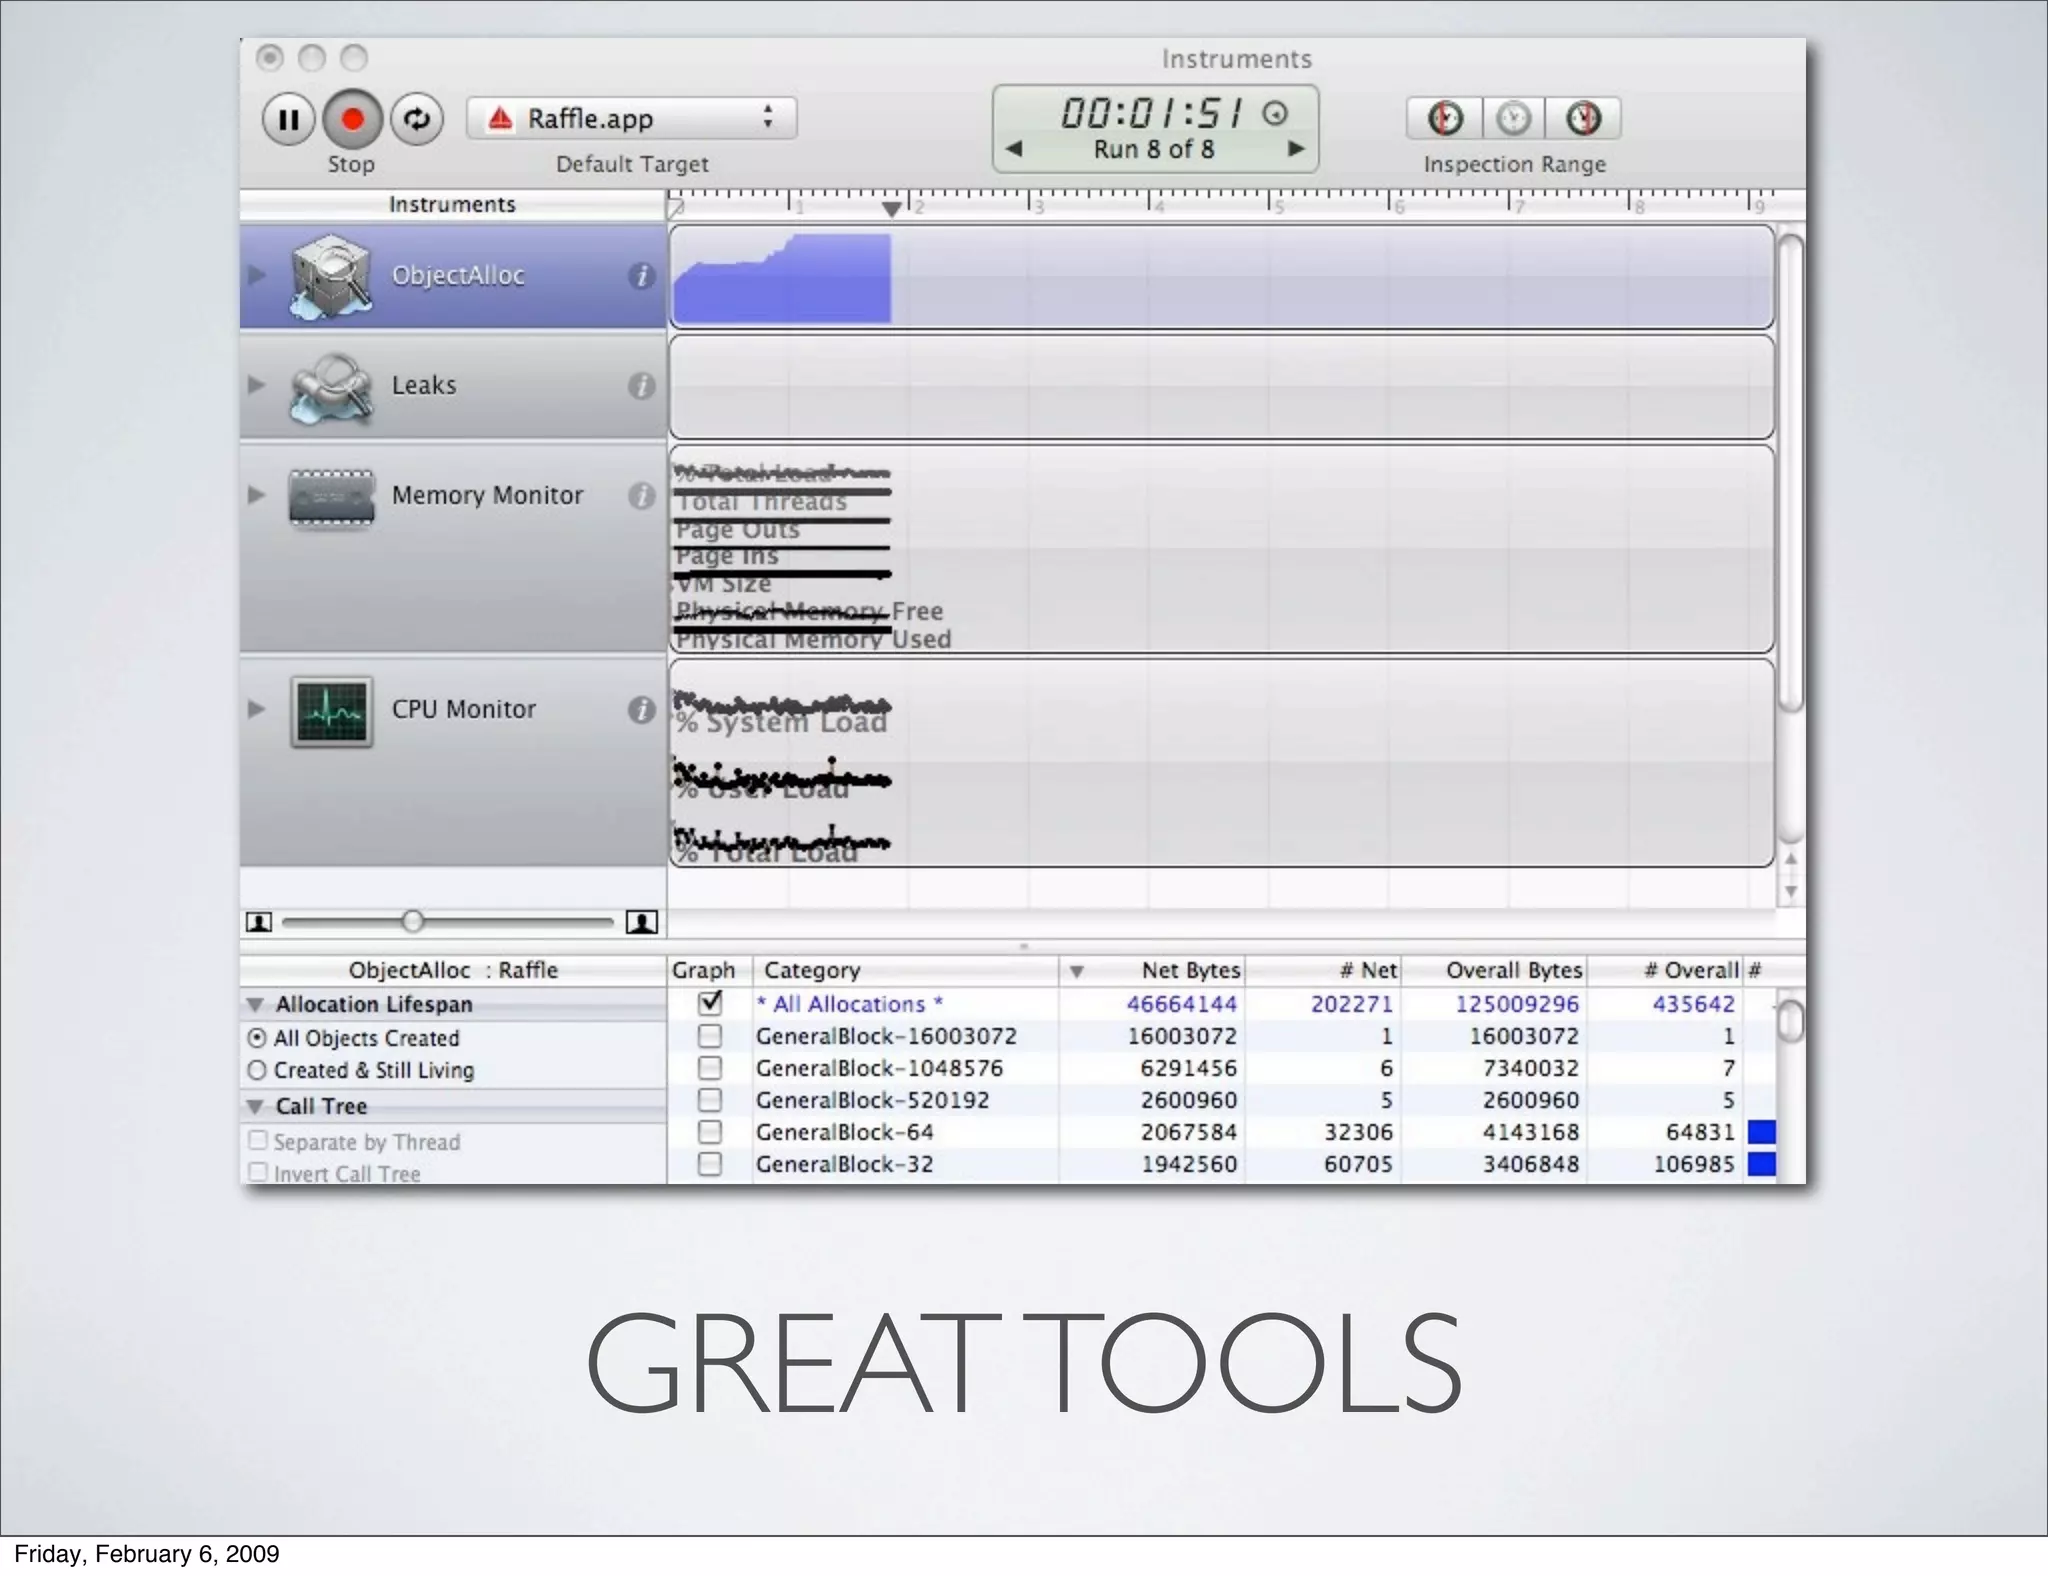Click the loop button in toolbar
The height and width of the screenshot is (1576, 2048).
(x=416, y=119)
